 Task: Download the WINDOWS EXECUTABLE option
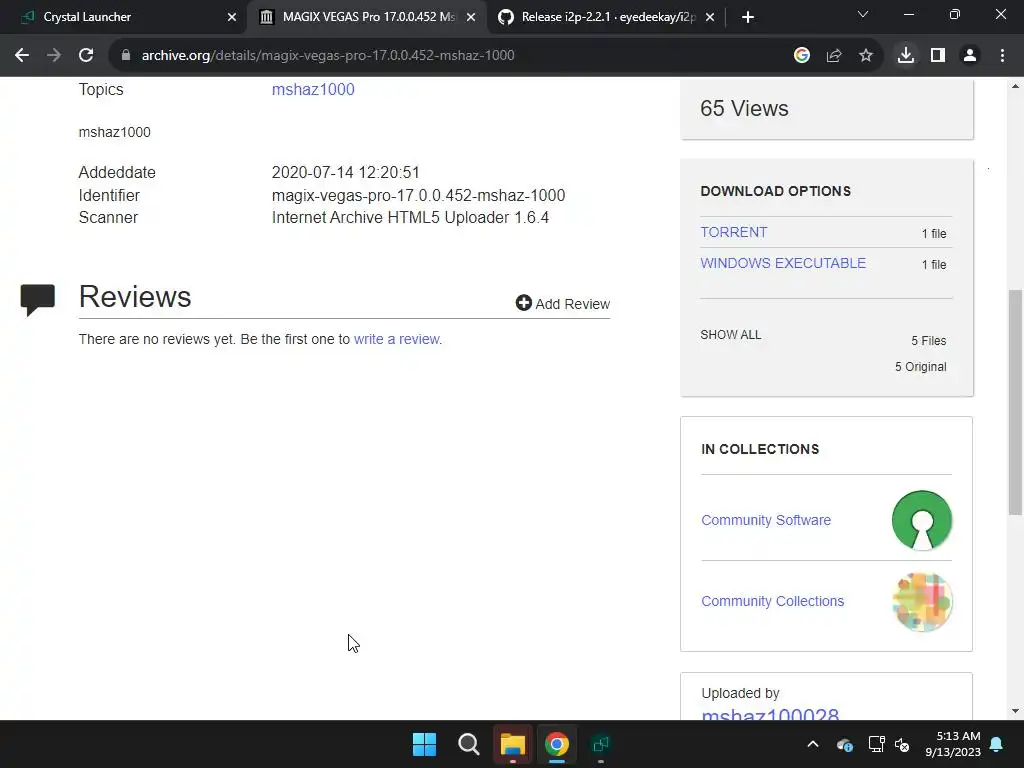click(x=783, y=263)
